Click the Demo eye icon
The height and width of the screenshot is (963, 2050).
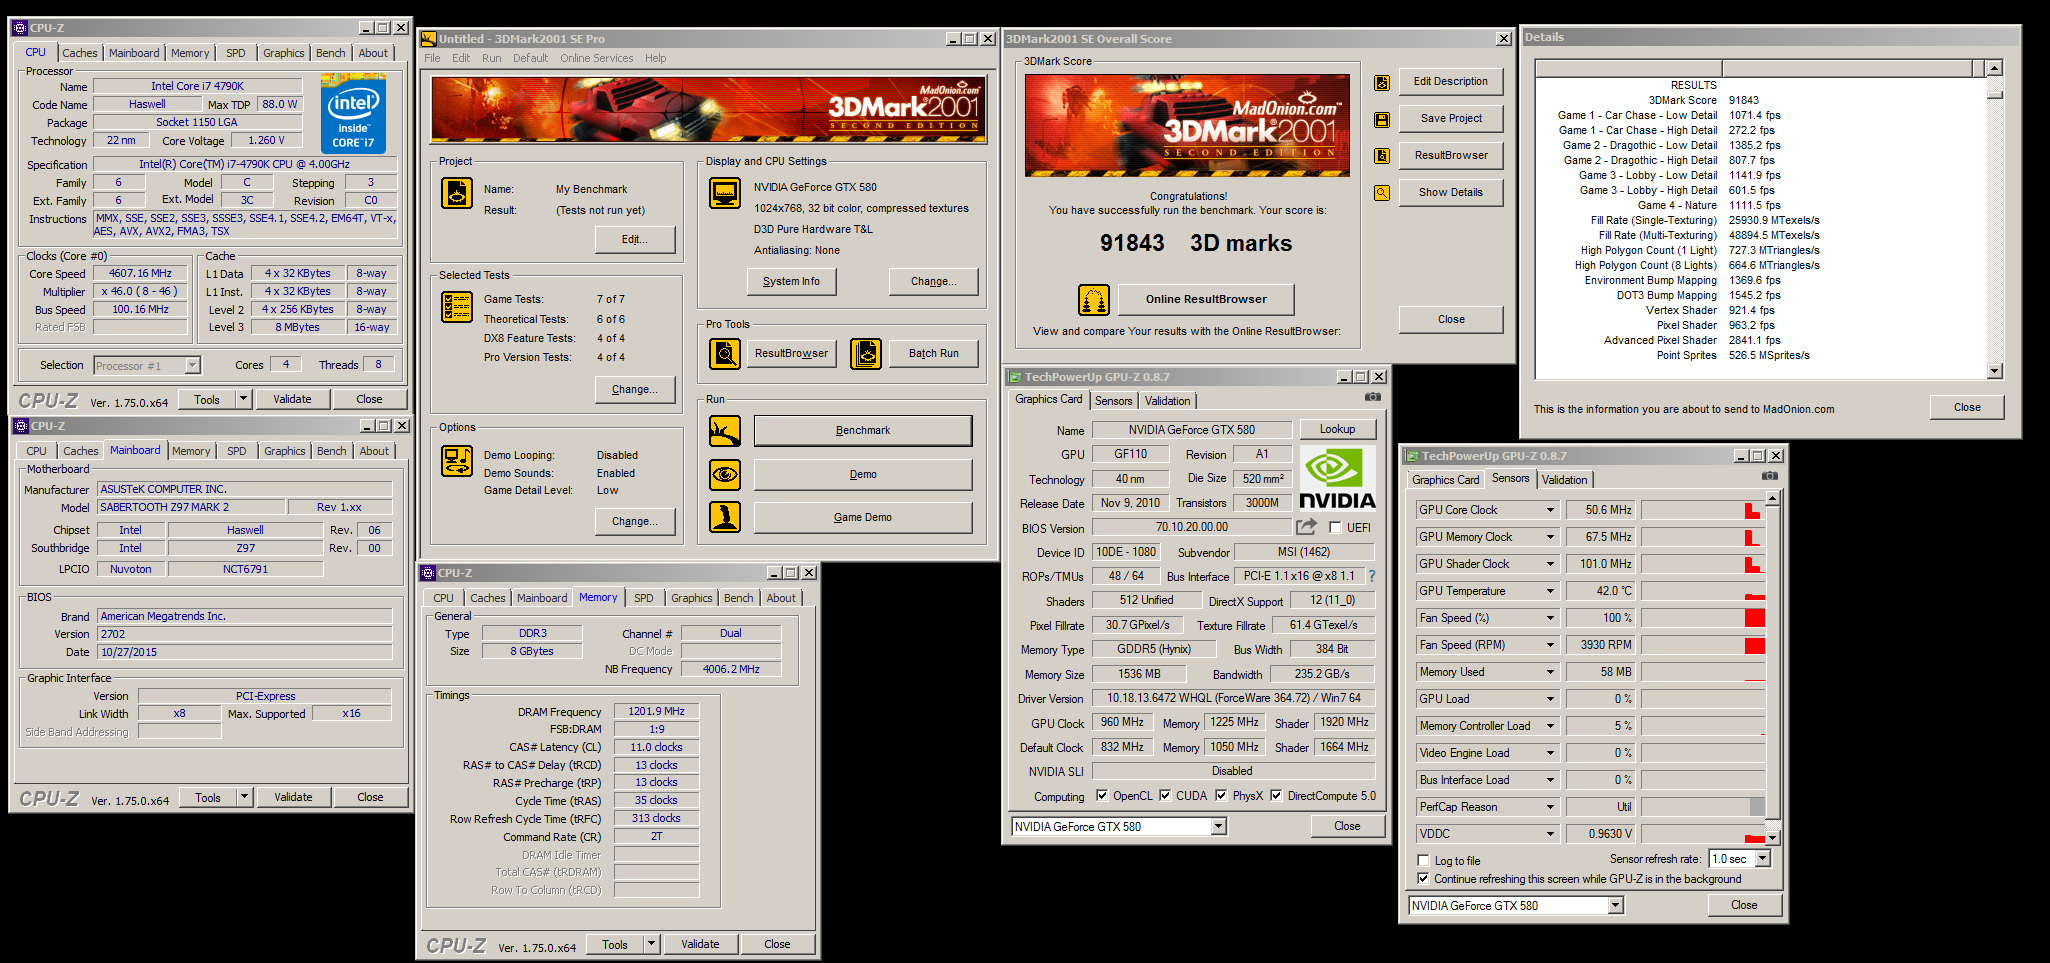tap(725, 474)
